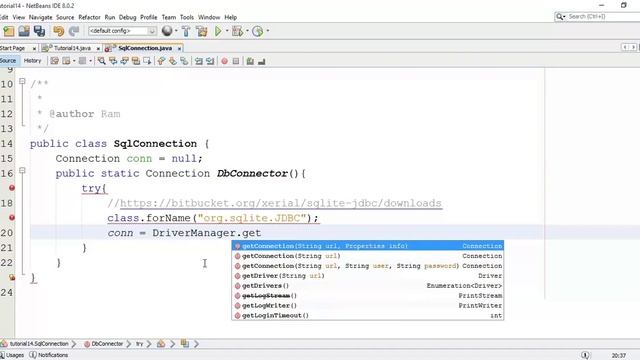This screenshot has width=640, height=360.
Task: Click the New Project icon
Action: point(9,31)
